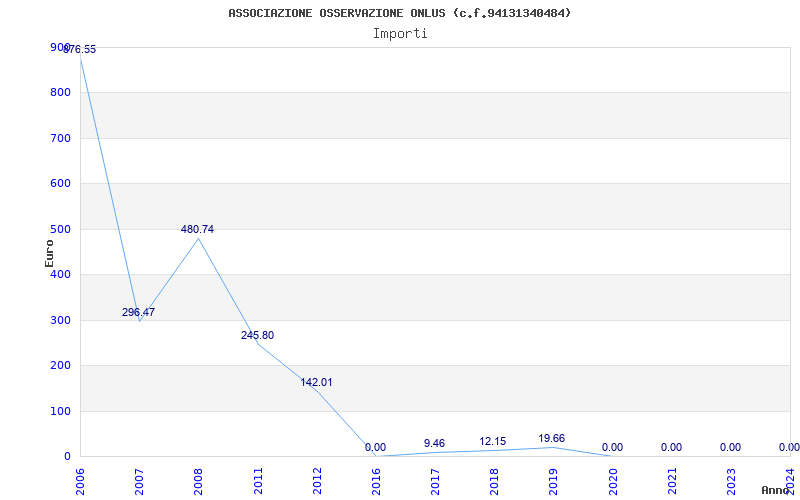This screenshot has width=800, height=500.
Task: Select data label 9.46
Action: [434, 443]
